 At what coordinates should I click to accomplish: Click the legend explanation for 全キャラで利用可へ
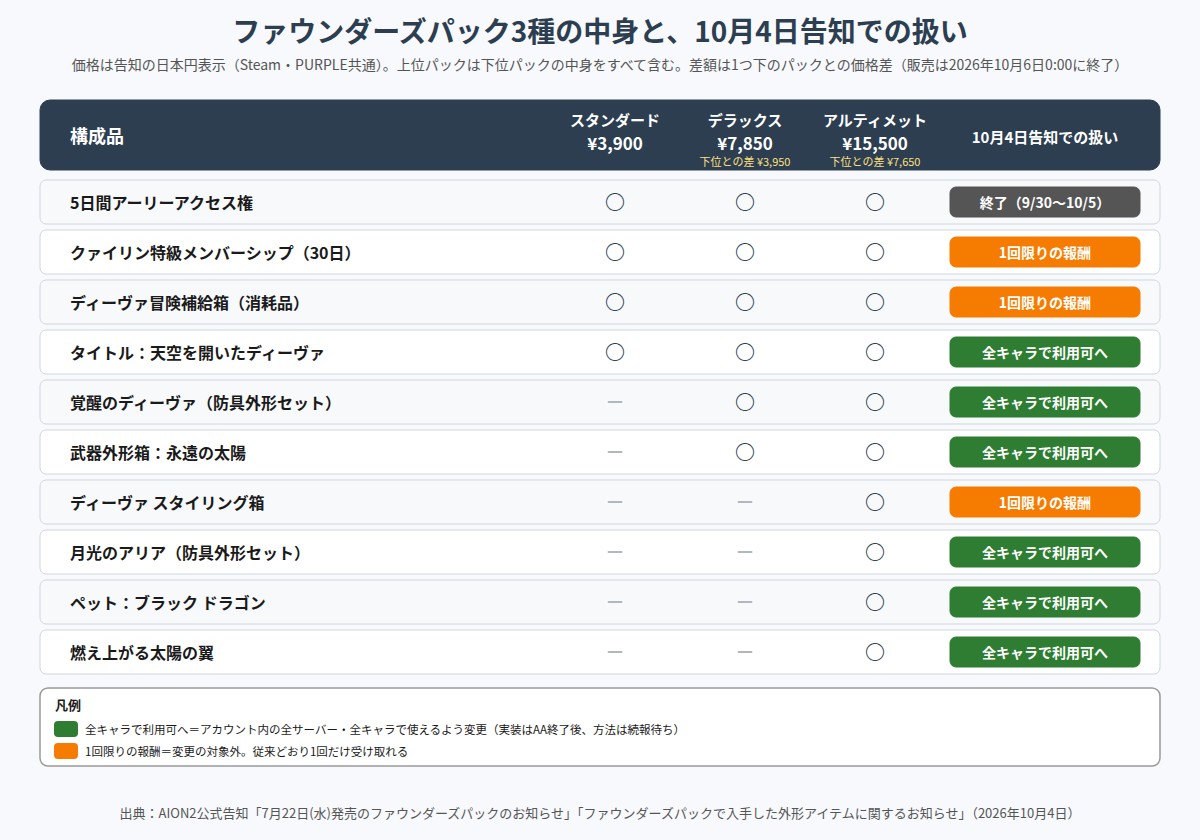[x=383, y=730]
